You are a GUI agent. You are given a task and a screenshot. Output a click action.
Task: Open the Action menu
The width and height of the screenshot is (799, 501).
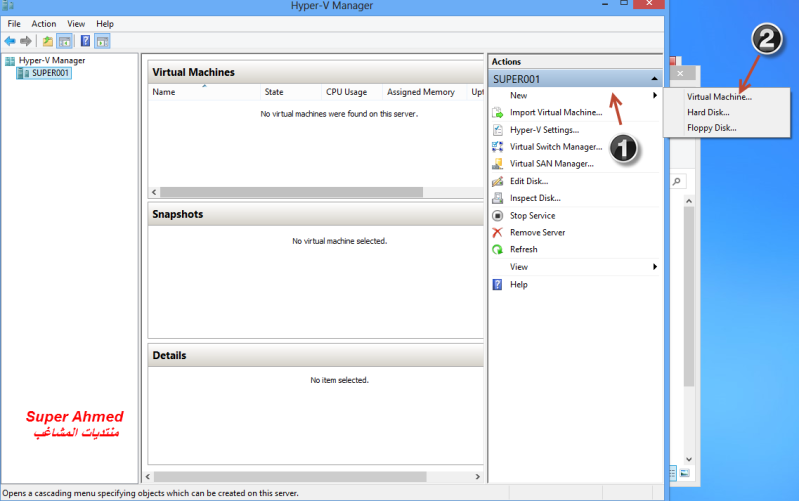tap(44, 24)
